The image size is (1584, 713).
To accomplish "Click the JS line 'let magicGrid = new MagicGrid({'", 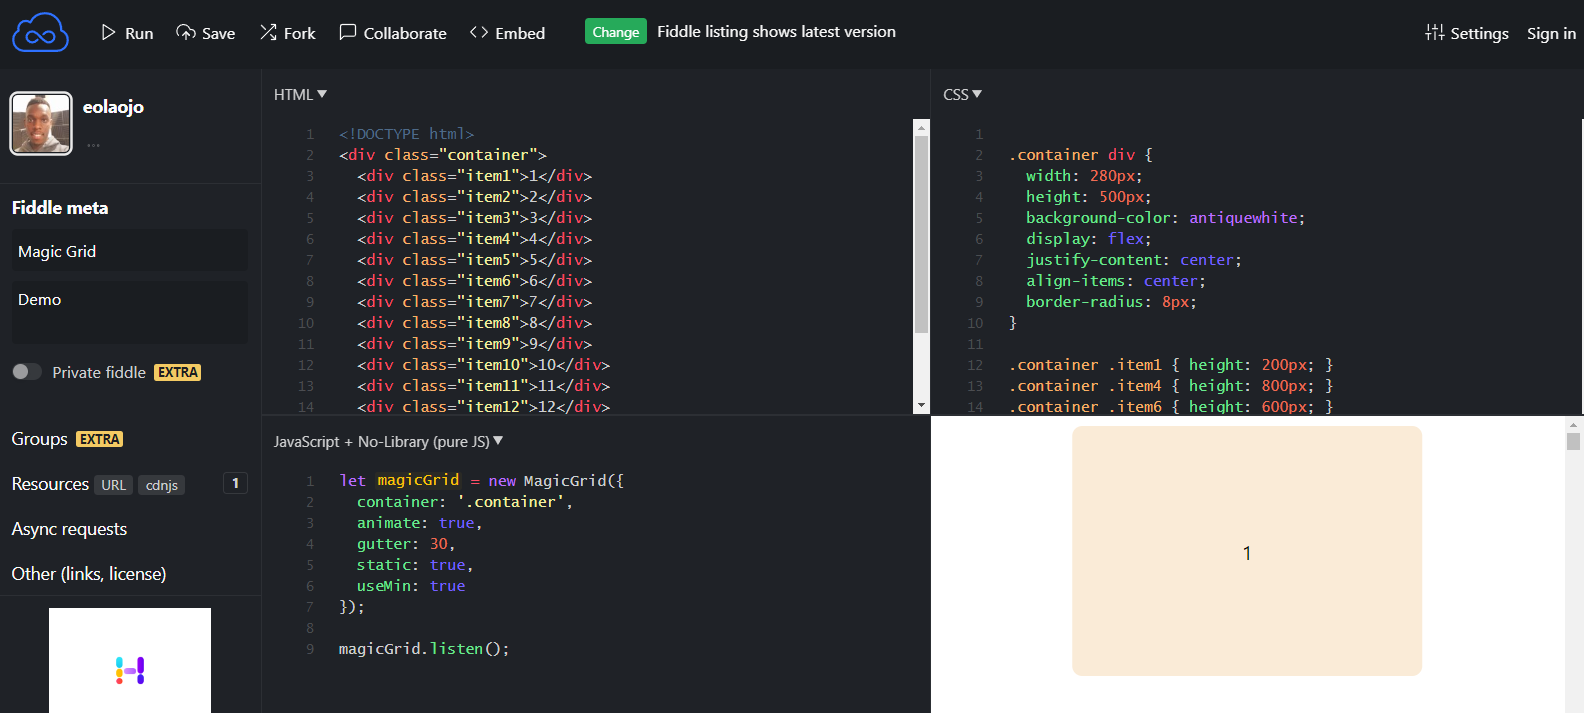I will coord(481,481).
